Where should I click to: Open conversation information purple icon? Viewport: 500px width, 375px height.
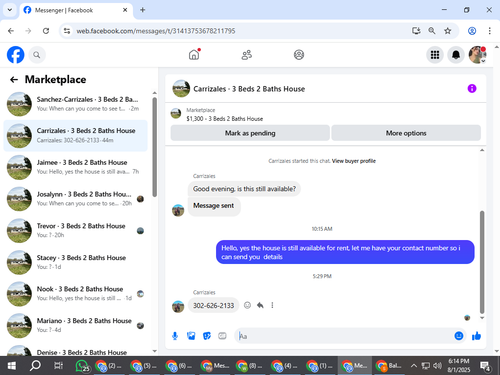tap(472, 88)
